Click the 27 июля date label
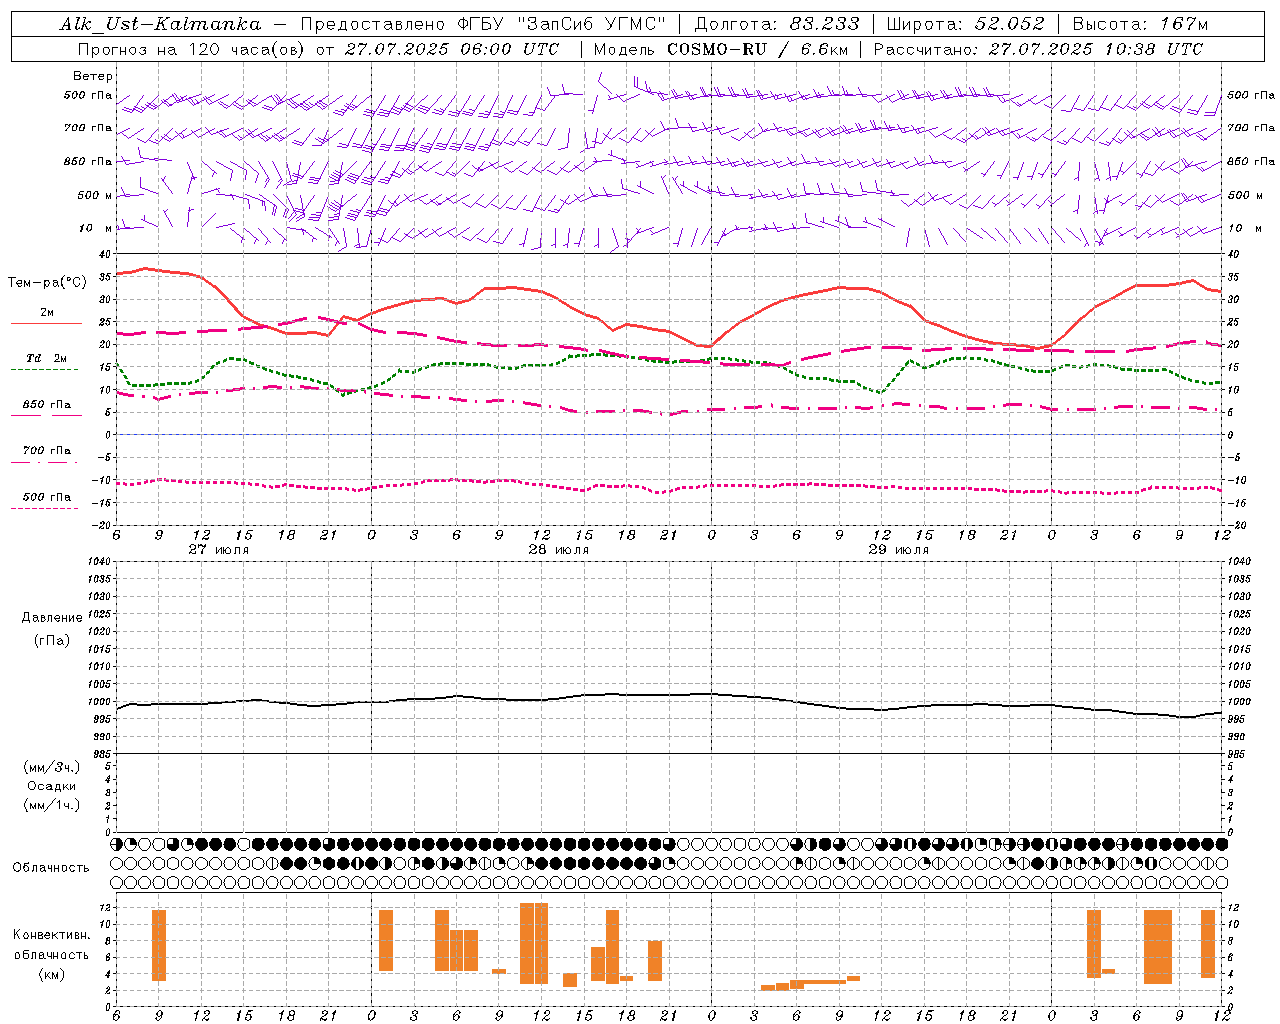The width and height of the screenshot is (1280, 1024). point(219,550)
